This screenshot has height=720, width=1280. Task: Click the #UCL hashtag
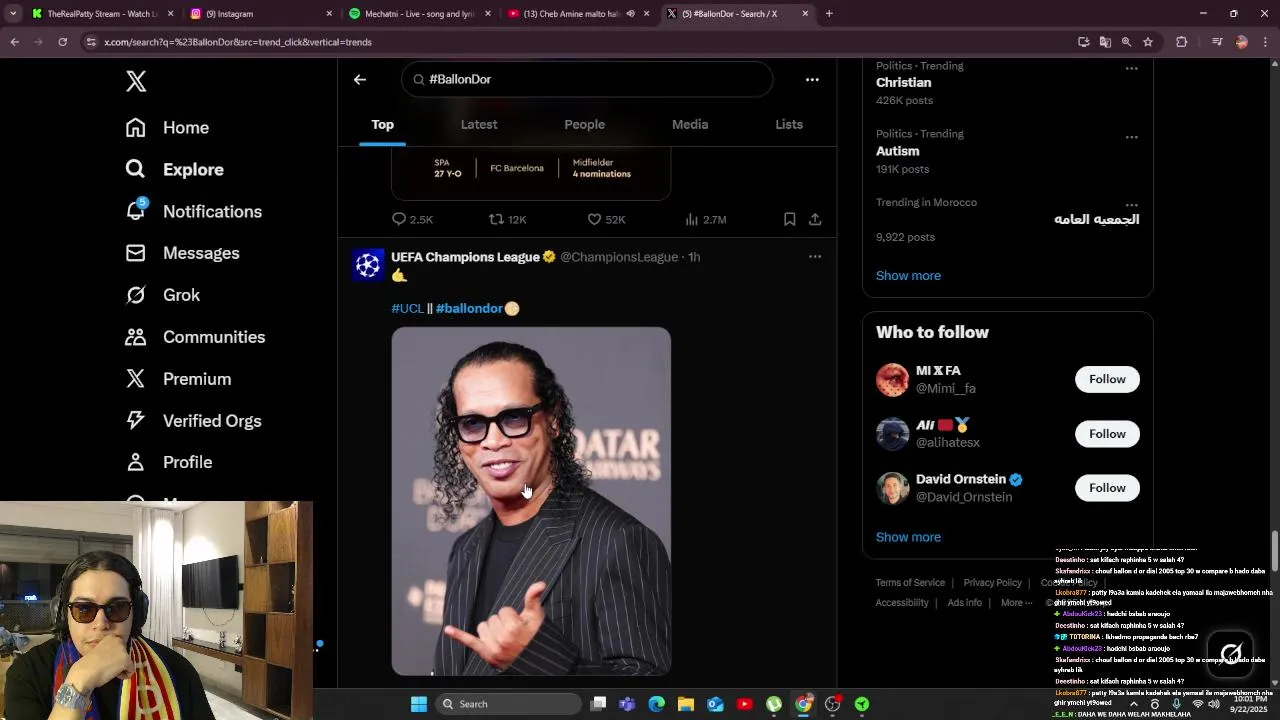[407, 308]
